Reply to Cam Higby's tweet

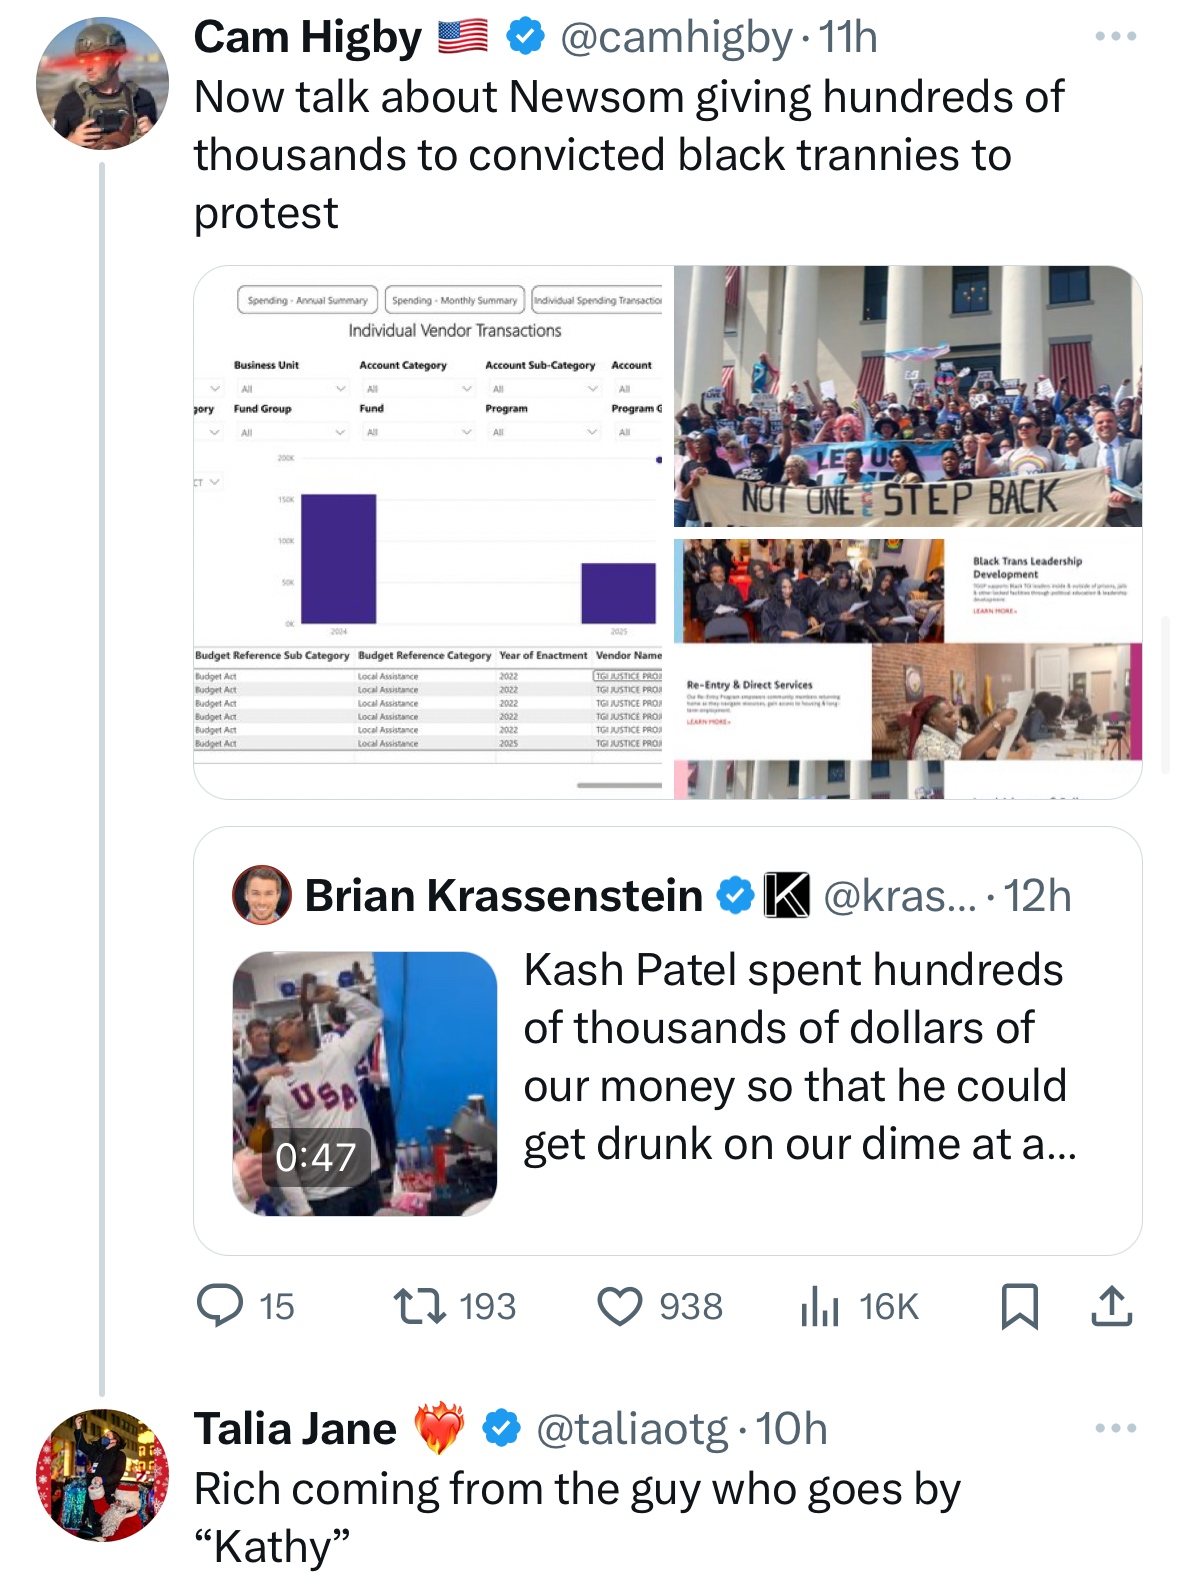[220, 1306]
